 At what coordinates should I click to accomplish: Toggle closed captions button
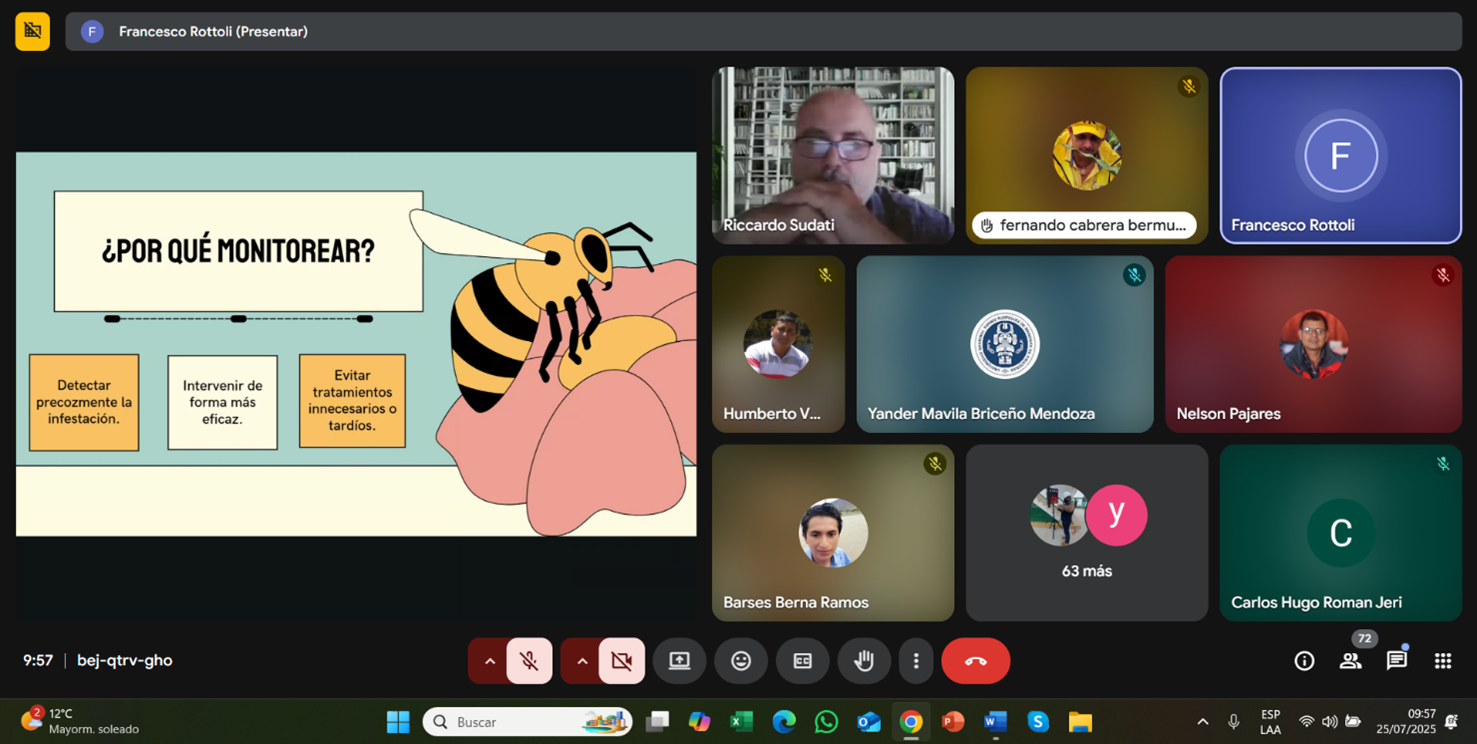802,661
